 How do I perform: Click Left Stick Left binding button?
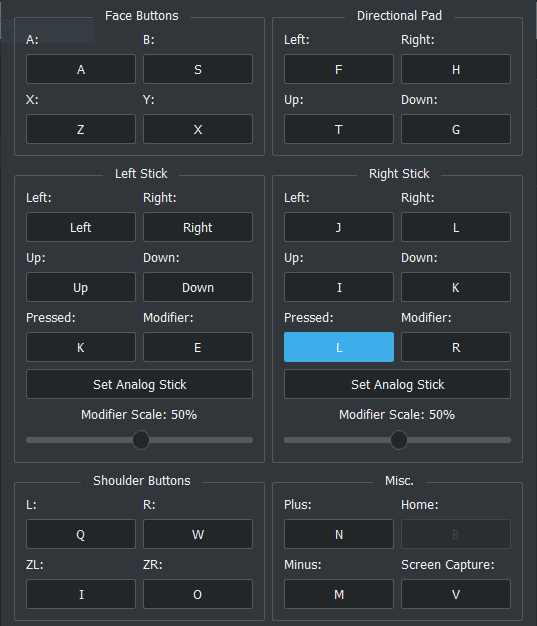pyautogui.click(x=81, y=227)
